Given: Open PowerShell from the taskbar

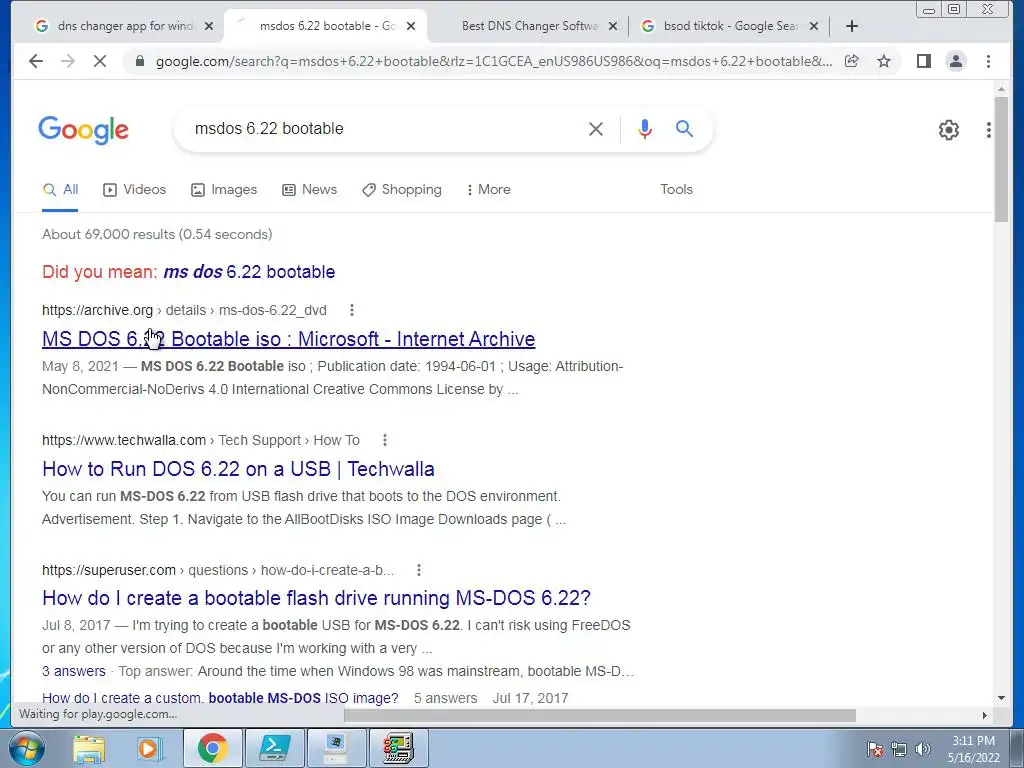Looking at the screenshot, I should 274,748.
